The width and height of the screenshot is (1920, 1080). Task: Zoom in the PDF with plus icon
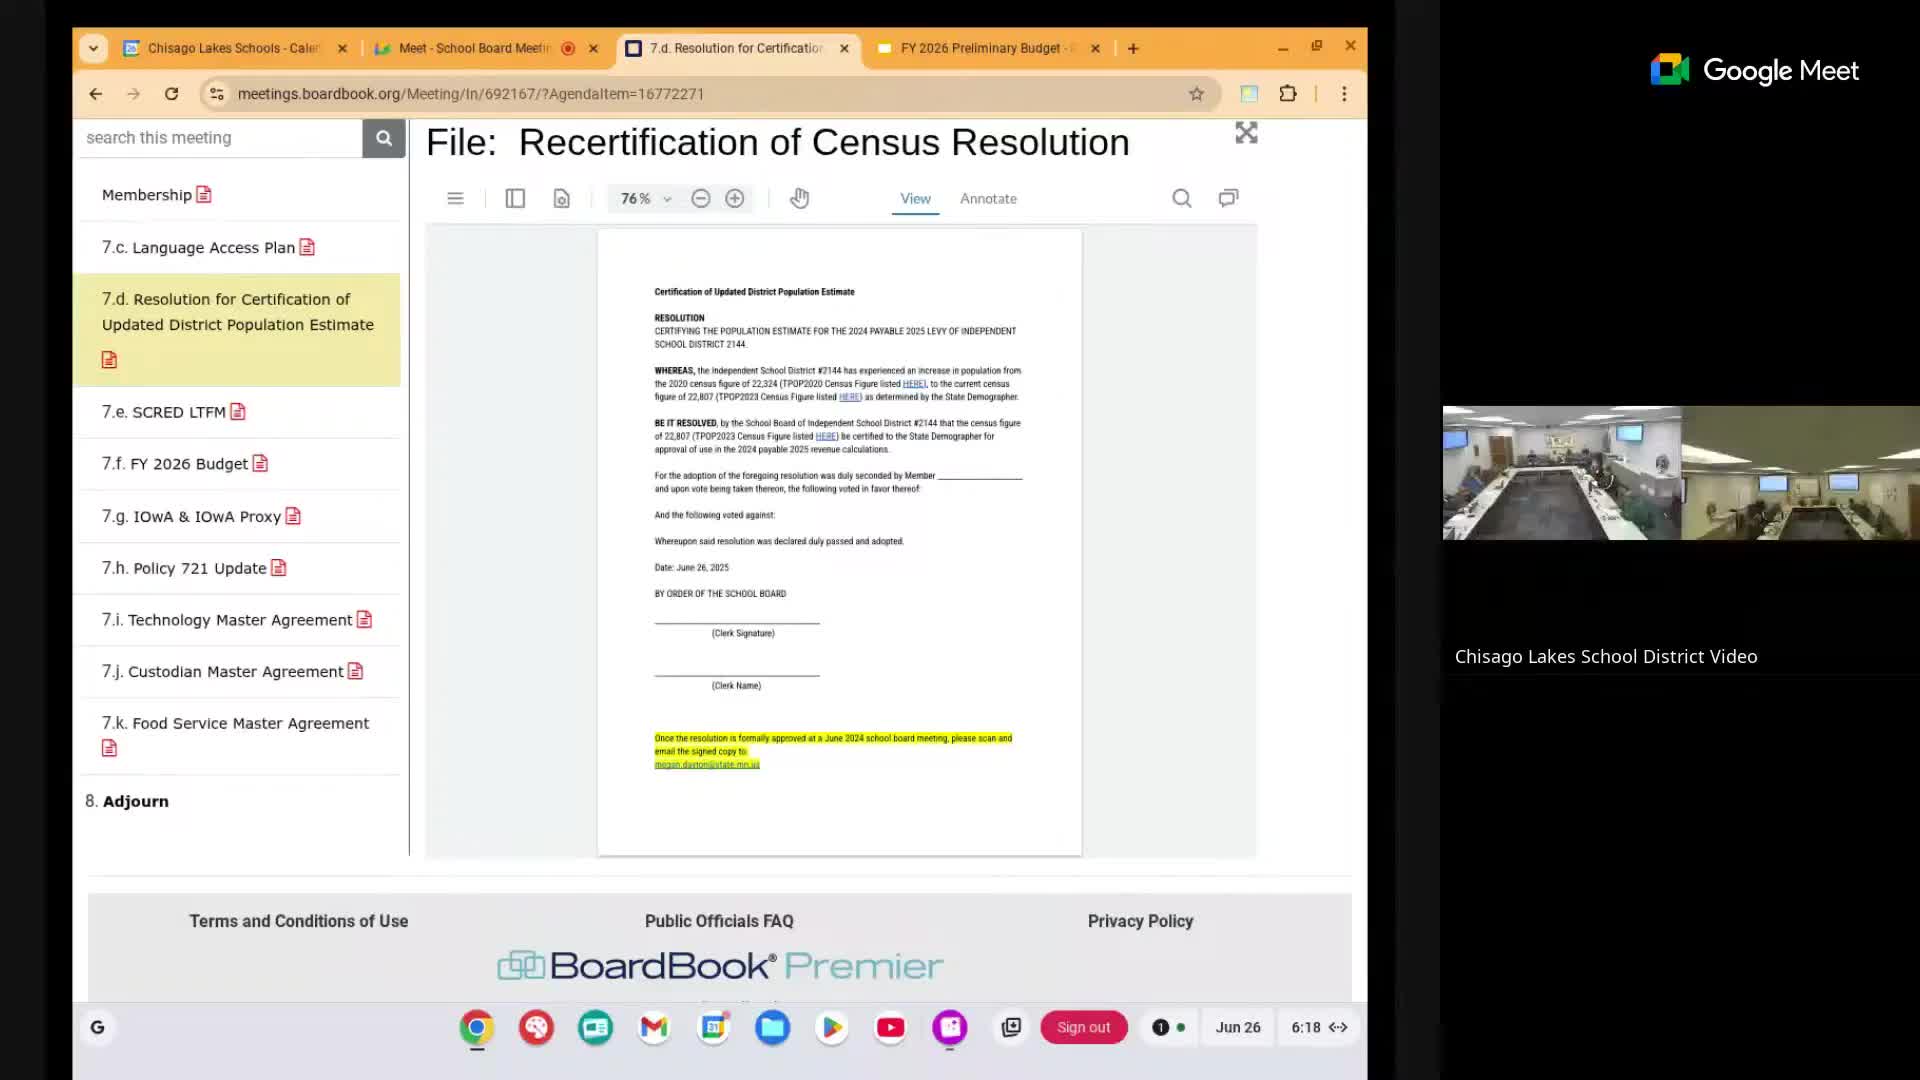(x=735, y=198)
